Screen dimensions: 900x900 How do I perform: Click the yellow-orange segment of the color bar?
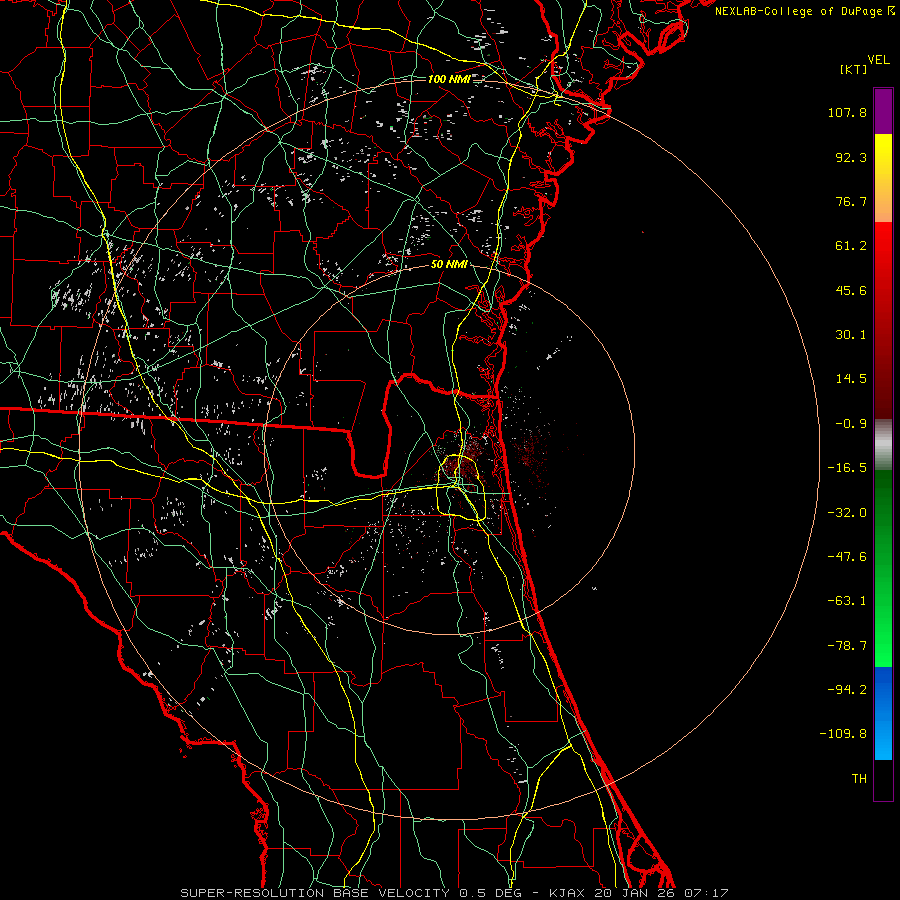pos(883,178)
